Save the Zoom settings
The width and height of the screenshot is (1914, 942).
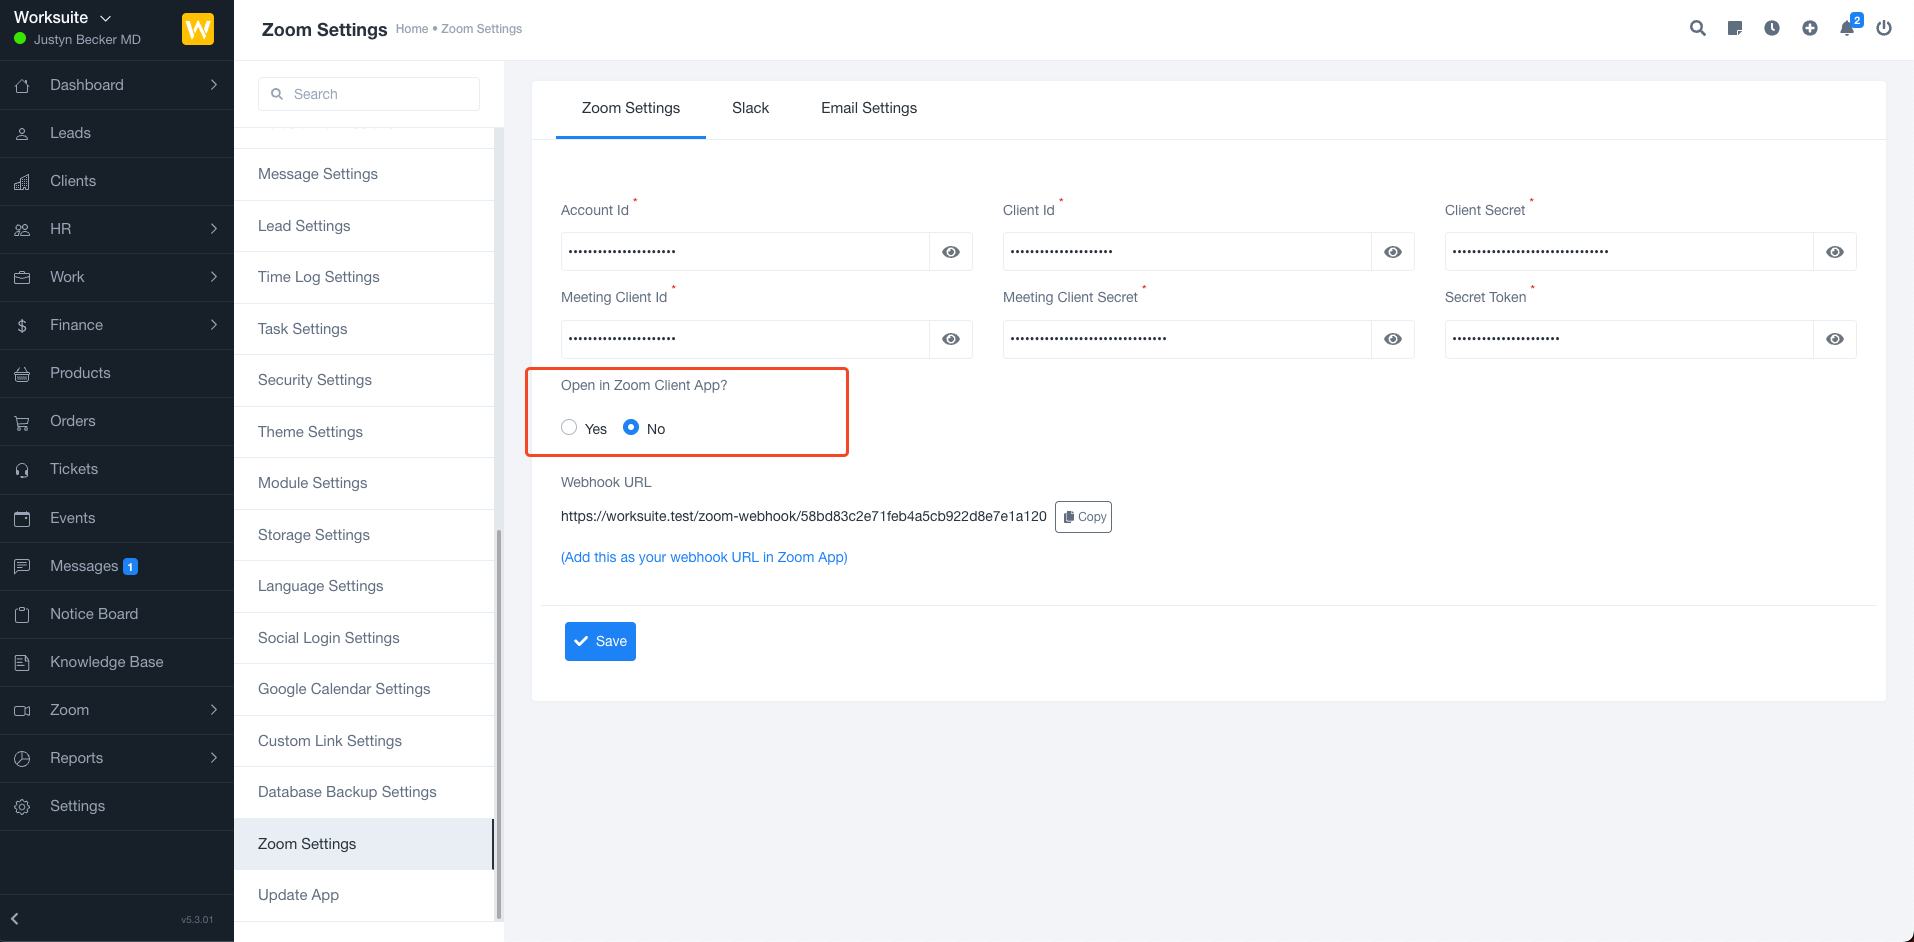[600, 641]
